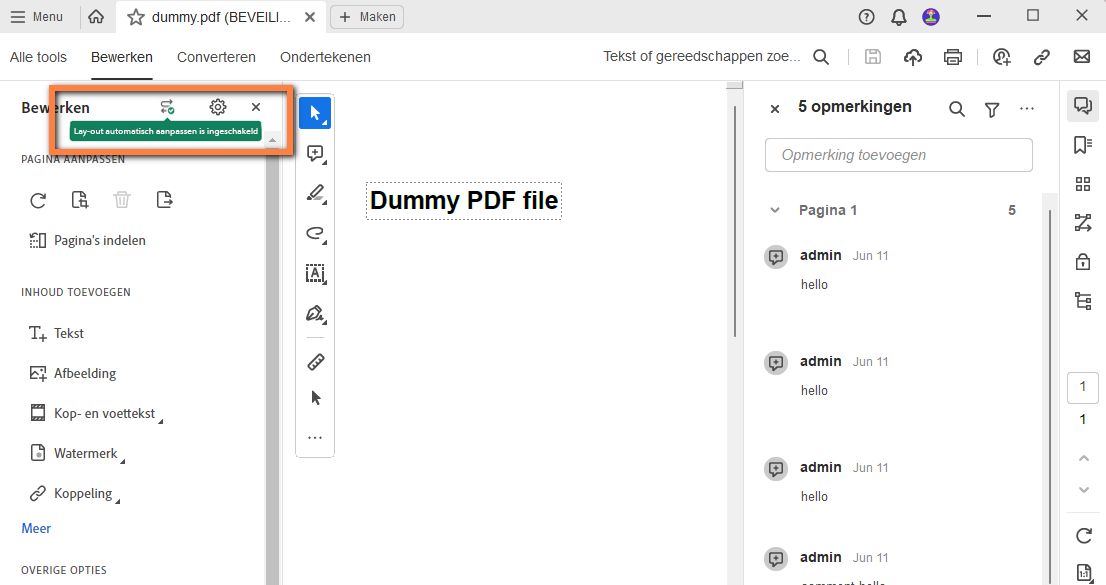This screenshot has height=585, width=1106.
Task: Click the Maken new tab button
Action: point(367,17)
